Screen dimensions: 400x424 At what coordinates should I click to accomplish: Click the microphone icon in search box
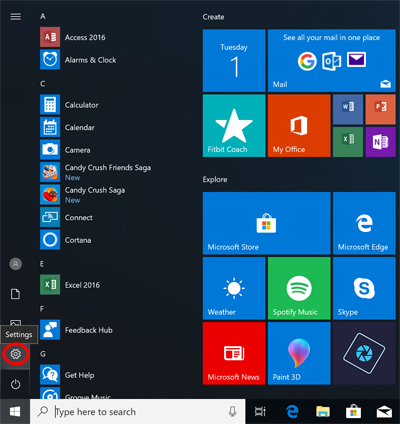pos(233,411)
